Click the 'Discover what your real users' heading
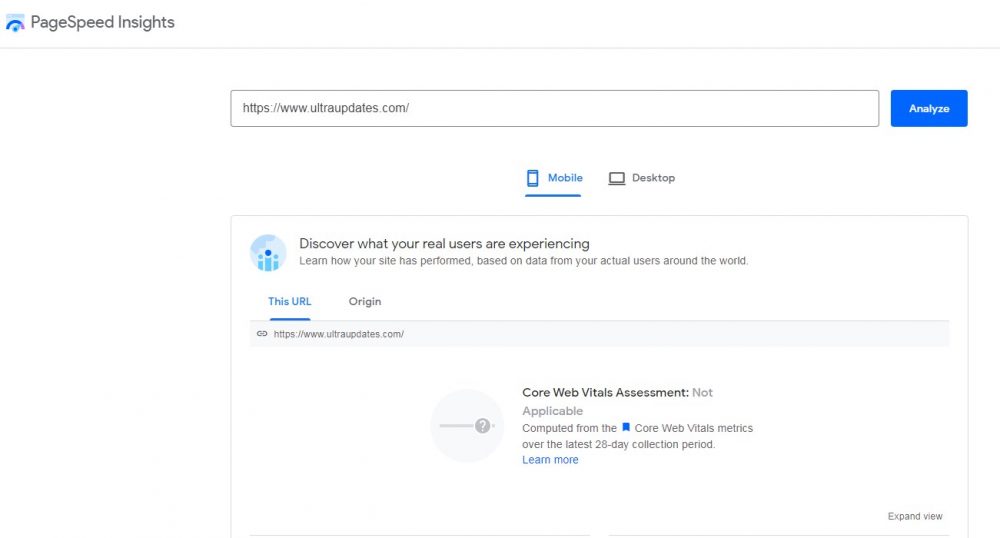 (x=444, y=243)
